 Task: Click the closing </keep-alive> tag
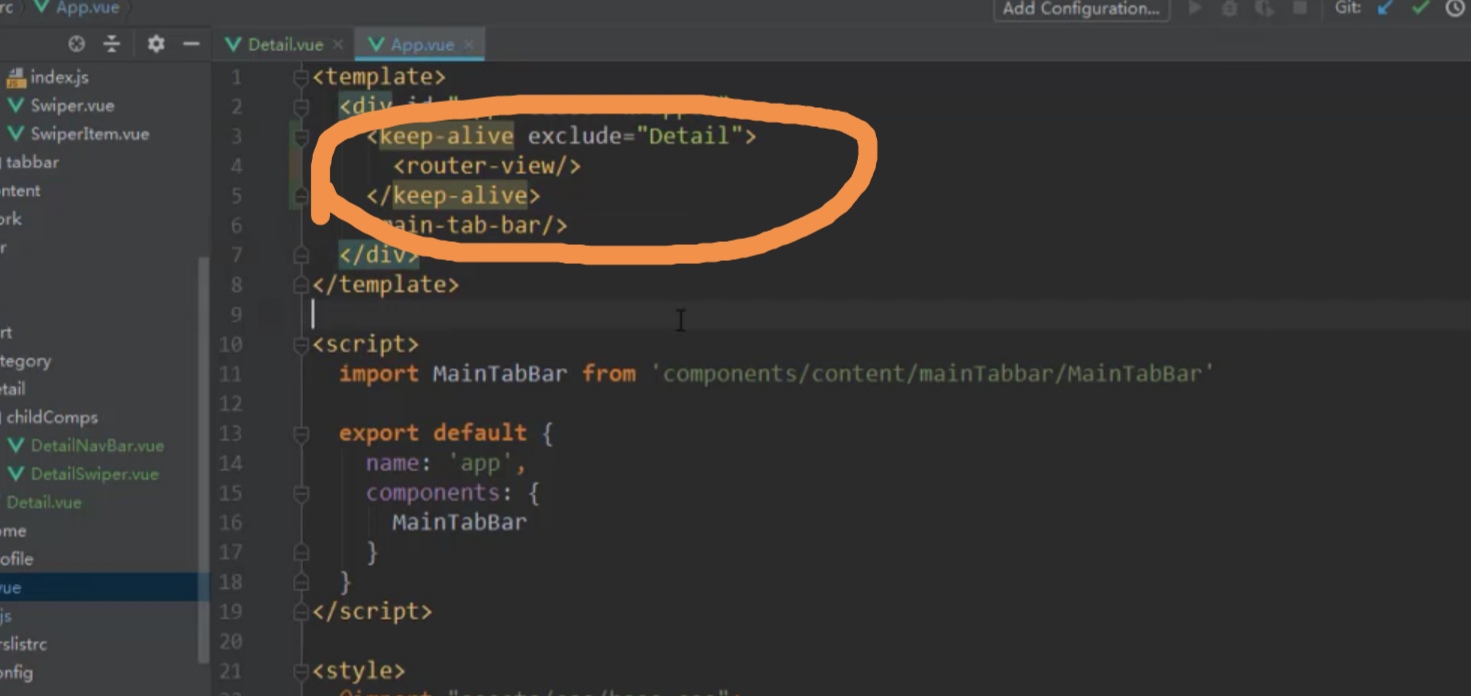pos(453,195)
